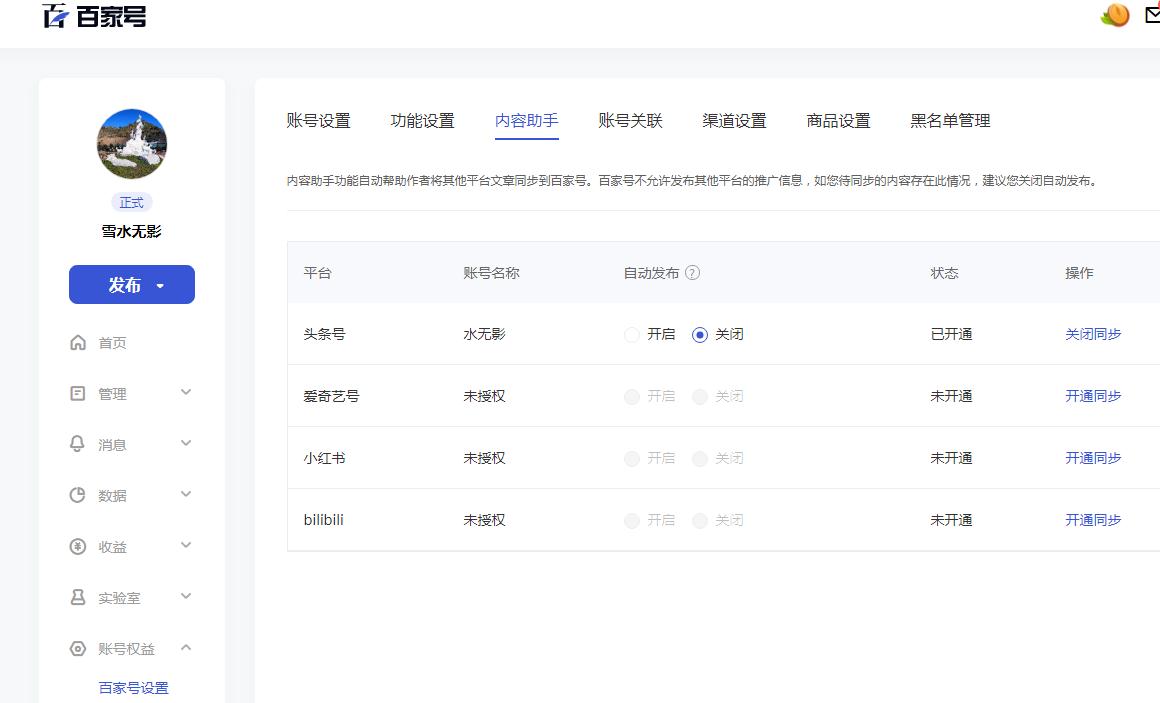Screen dimensions: 1160x703
Task: Click the 头条号 platform cell
Action: (x=324, y=334)
